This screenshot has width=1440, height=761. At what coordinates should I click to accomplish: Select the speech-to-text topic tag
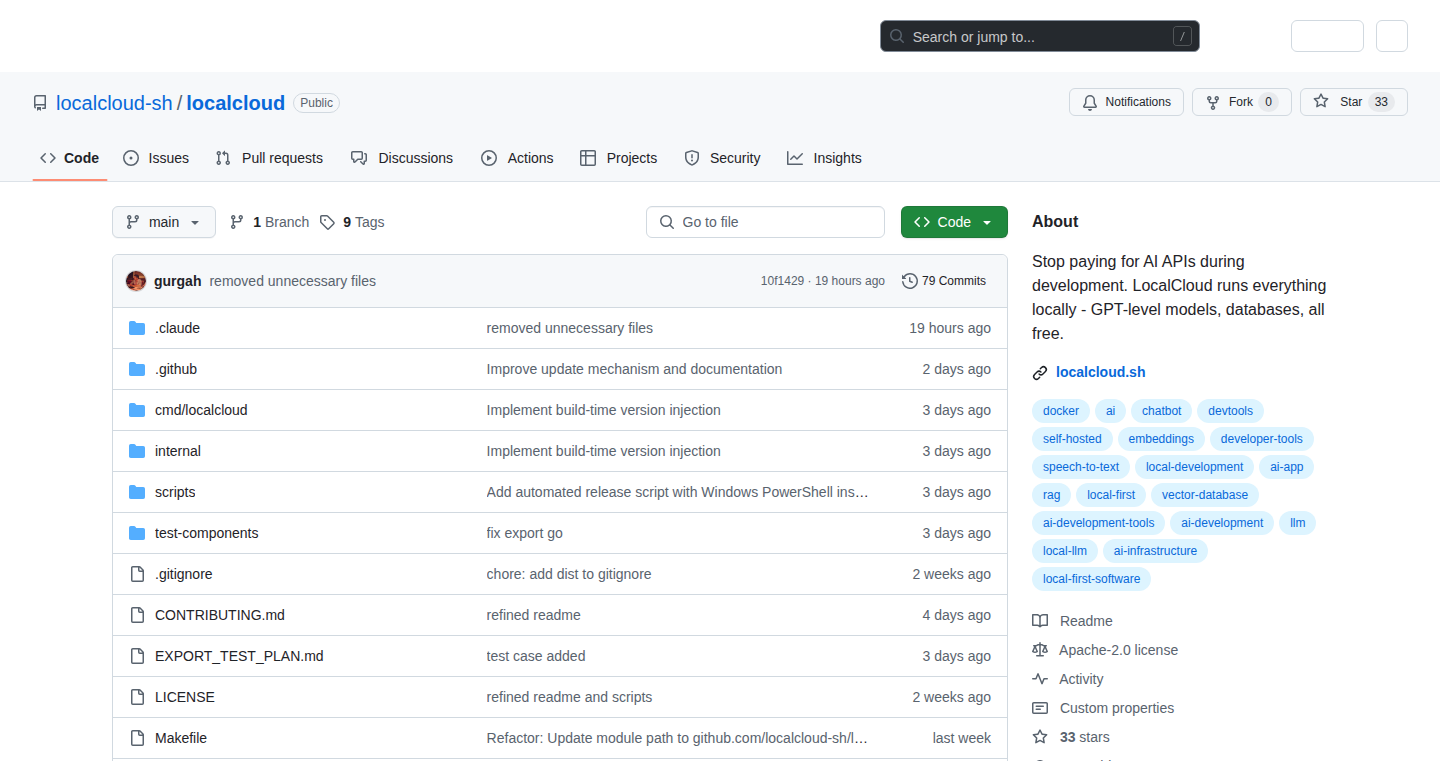1081,467
